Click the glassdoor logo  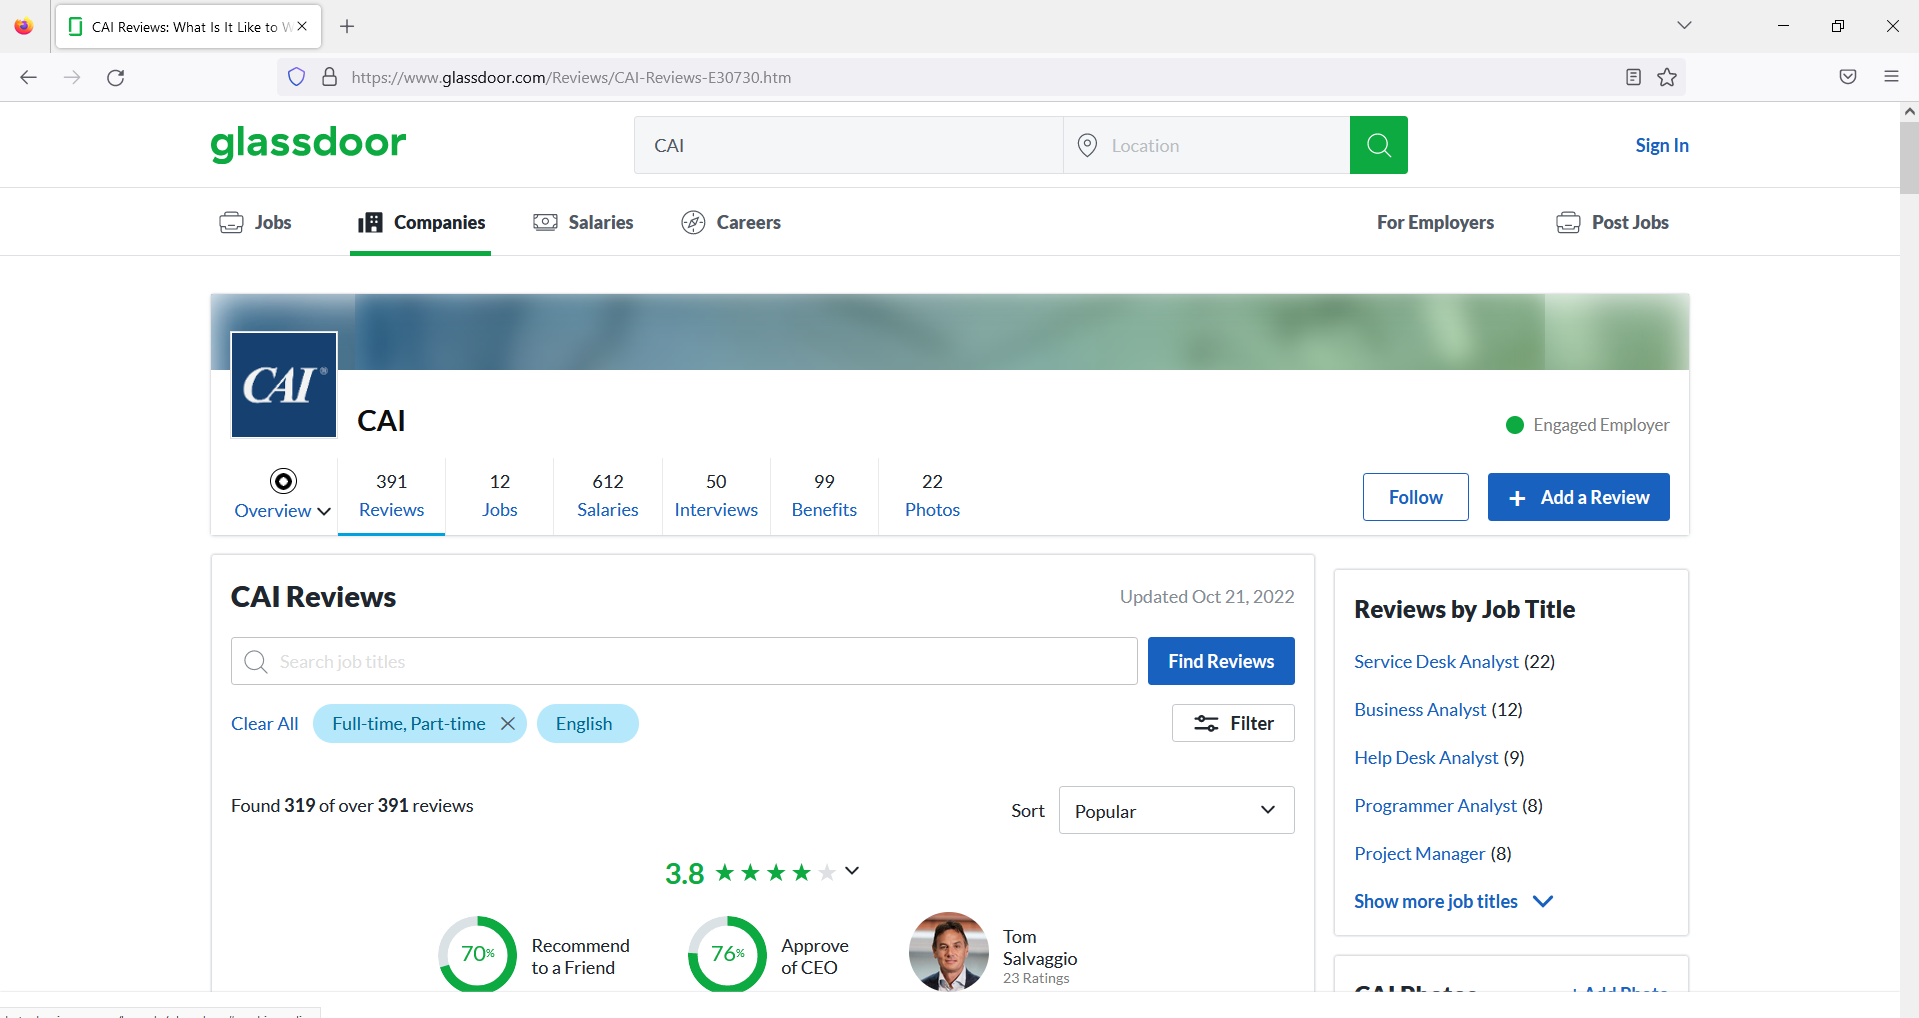click(x=308, y=143)
